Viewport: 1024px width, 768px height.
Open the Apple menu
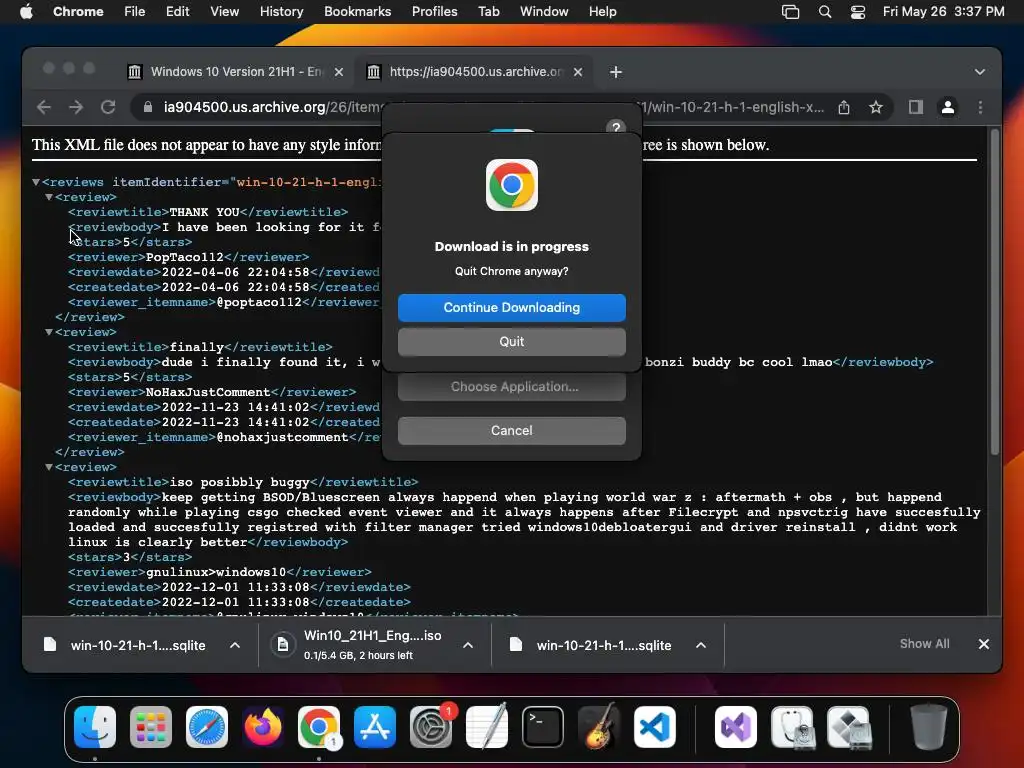click(x=26, y=11)
